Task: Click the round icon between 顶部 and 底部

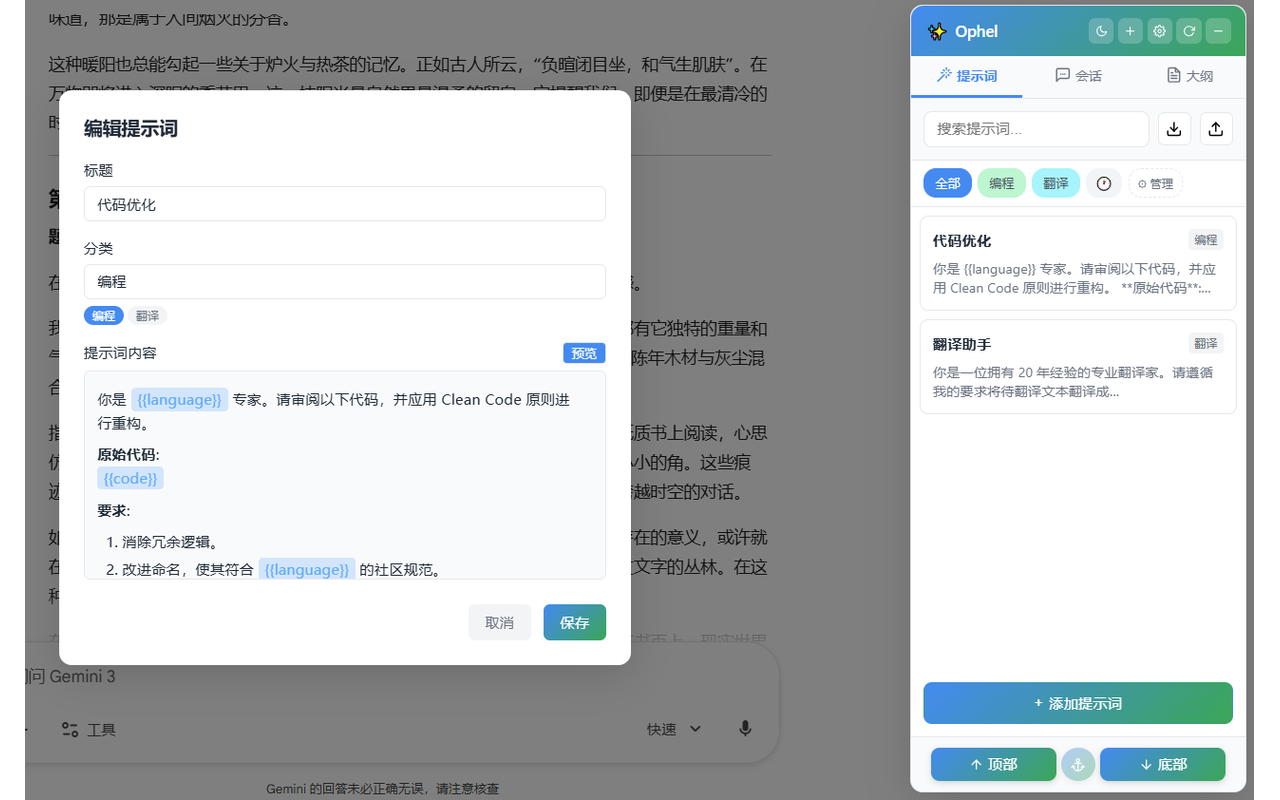Action: (1078, 764)
